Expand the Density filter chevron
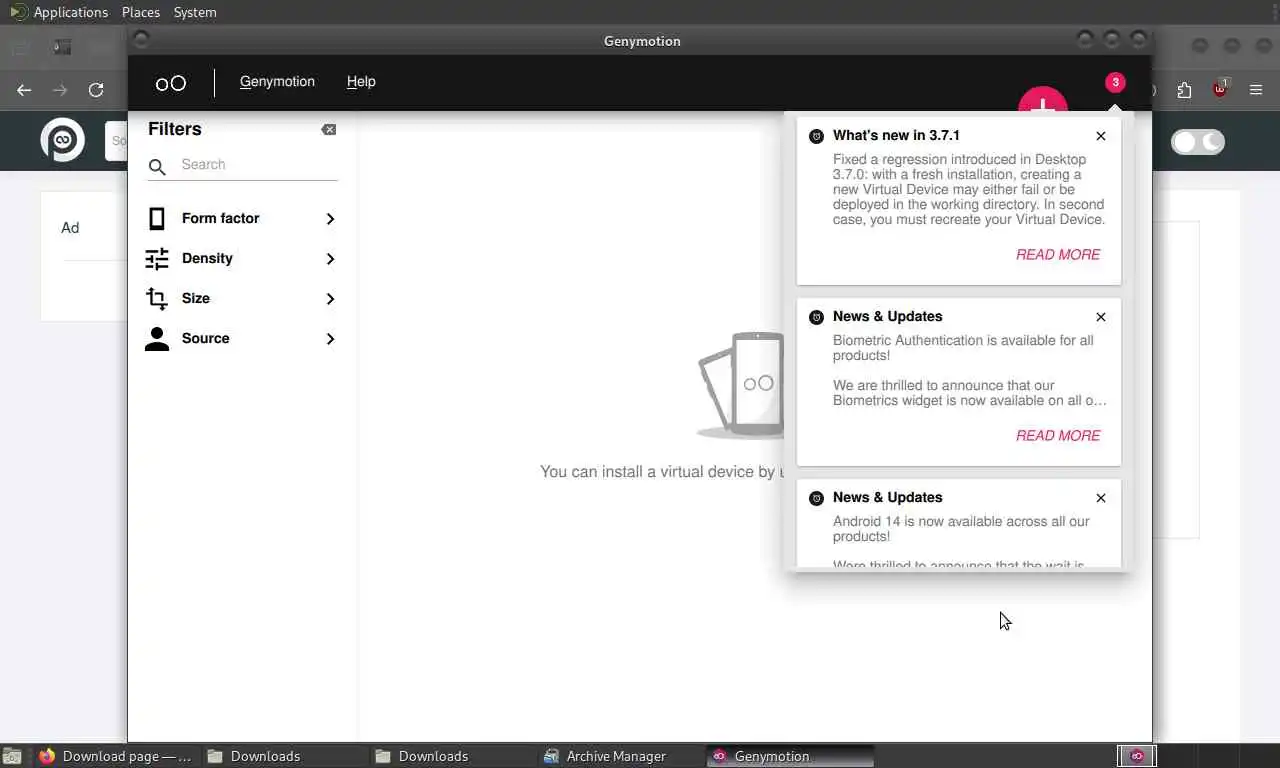Screen dimensions: 1280x768 [x=330, y=259]
